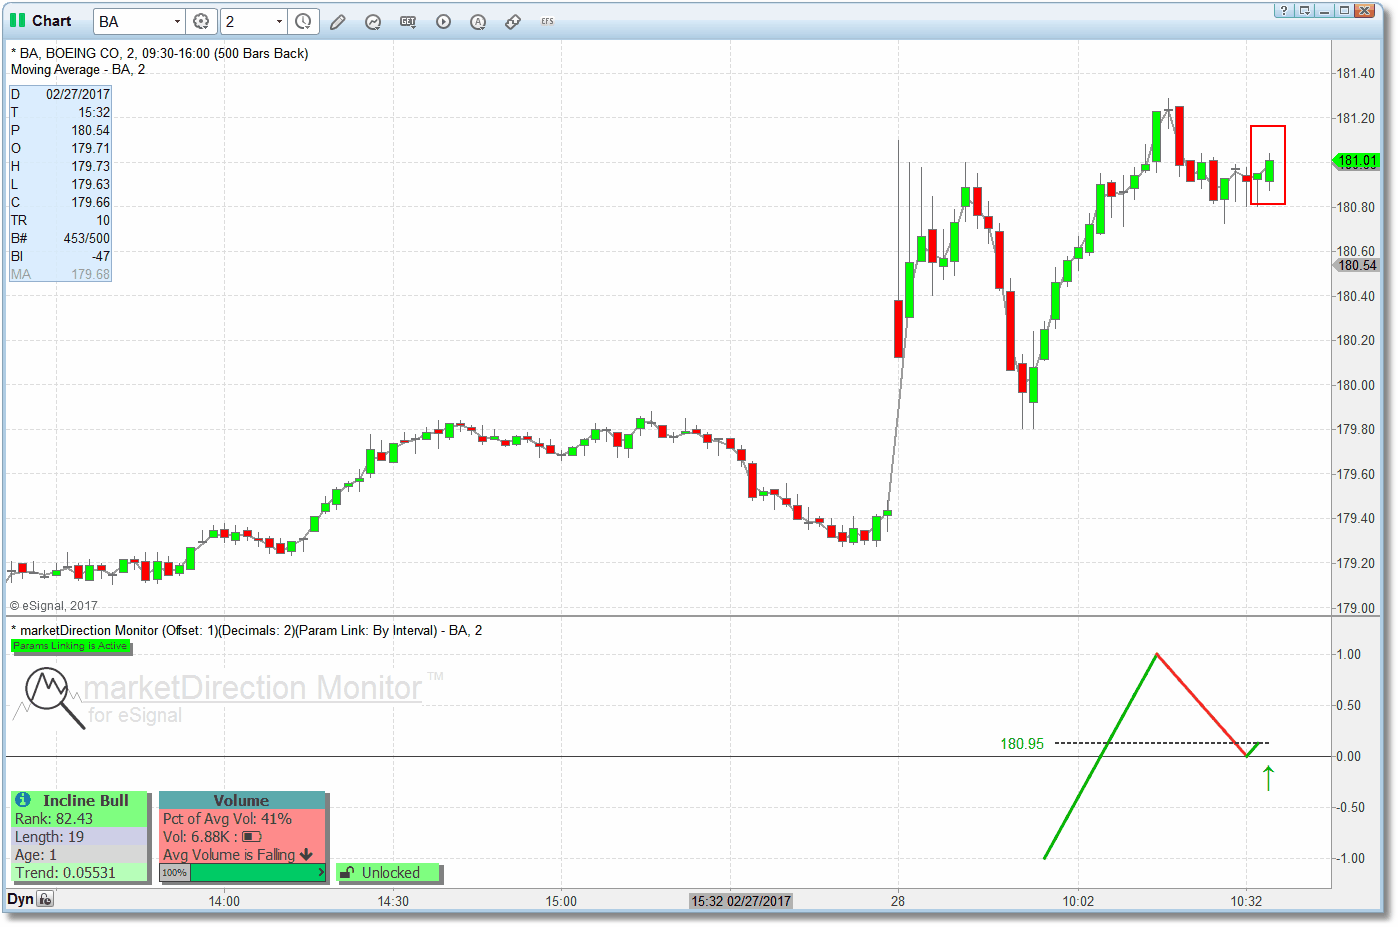Click the date 02/27/2017 in data window
Screen dimensions: 1398x927
click(x=78, y=94)
